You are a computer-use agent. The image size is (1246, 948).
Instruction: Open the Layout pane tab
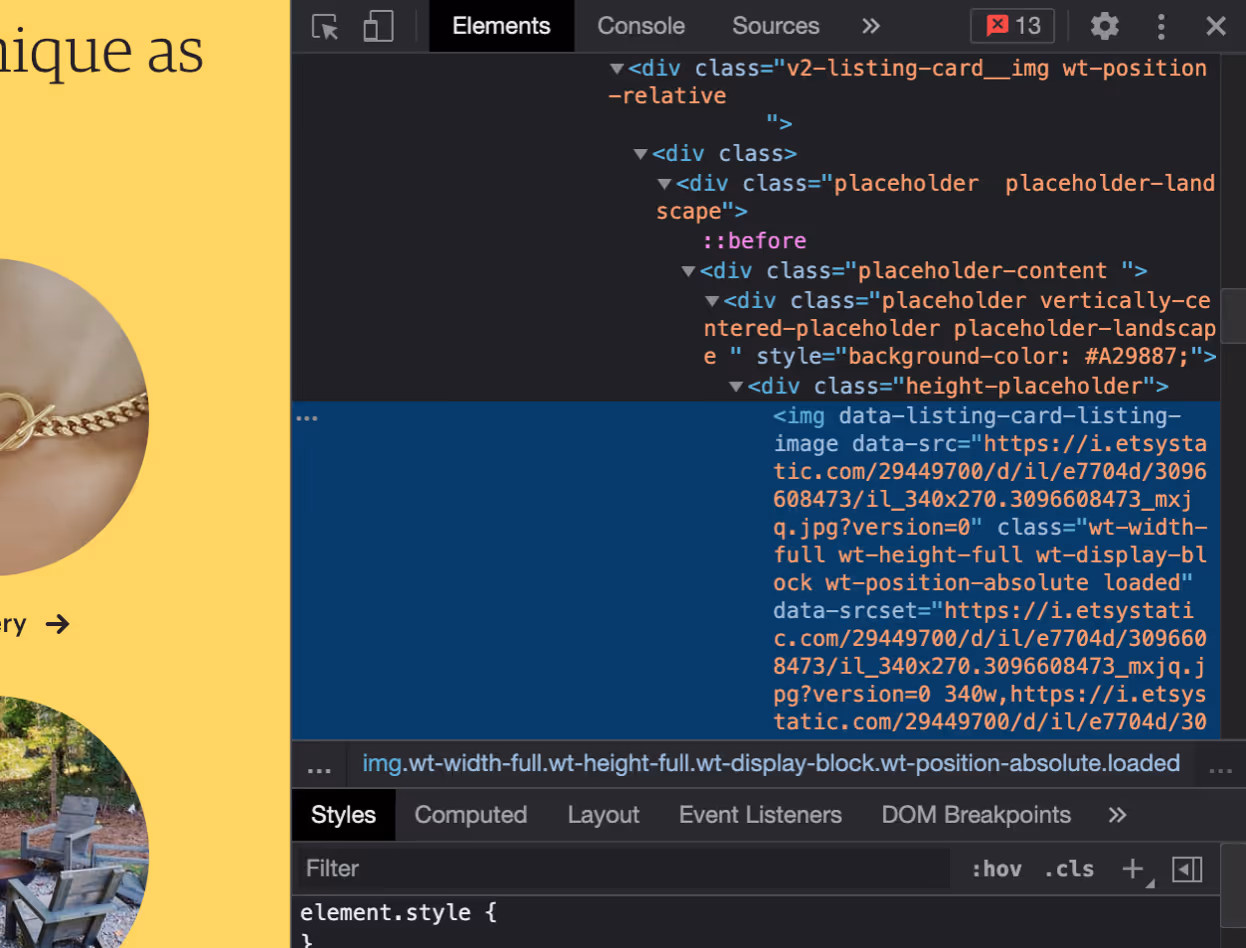coord(603,815)
